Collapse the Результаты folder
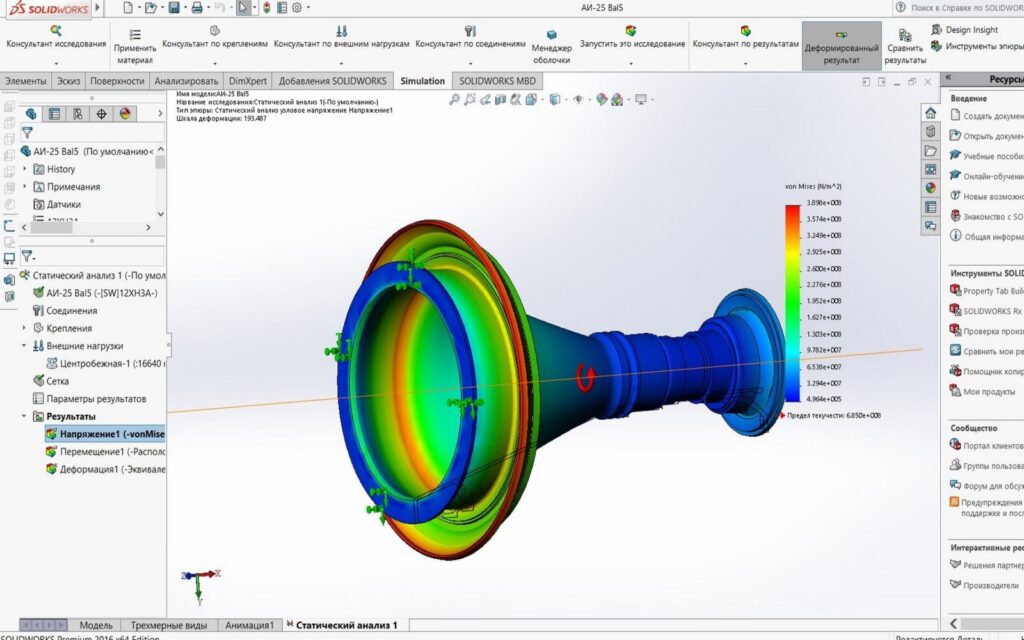 tap(25, 416)
